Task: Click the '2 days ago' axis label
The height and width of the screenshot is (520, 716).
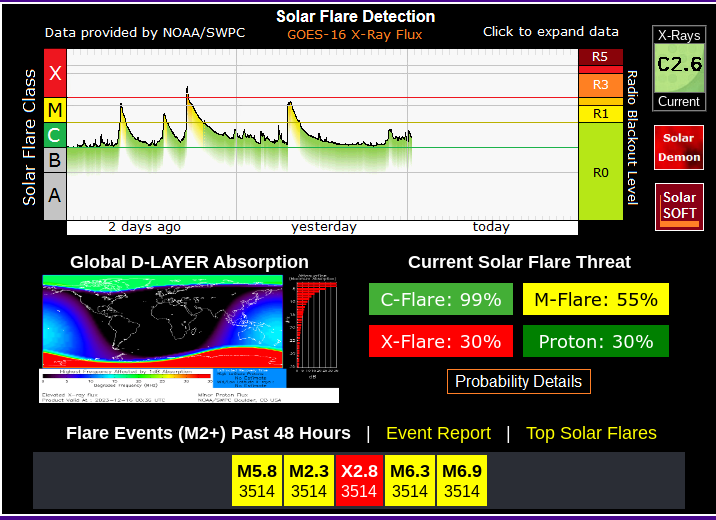Action: 144,227
